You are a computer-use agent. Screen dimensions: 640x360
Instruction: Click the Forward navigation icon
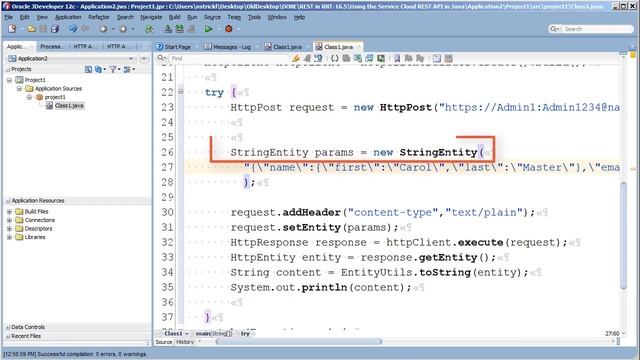coord(122,29)
